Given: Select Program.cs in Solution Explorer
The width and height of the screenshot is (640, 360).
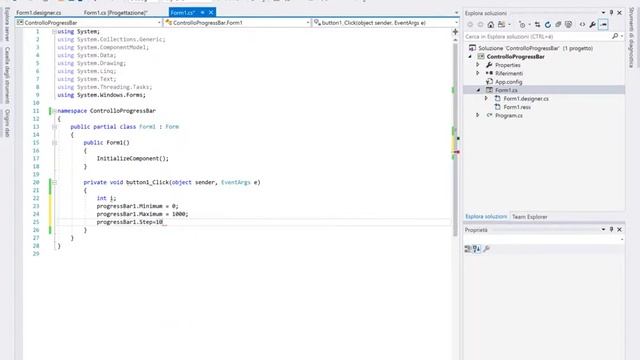Looking at the screenshot, I should pyautogui.click(x=509, y=116).
